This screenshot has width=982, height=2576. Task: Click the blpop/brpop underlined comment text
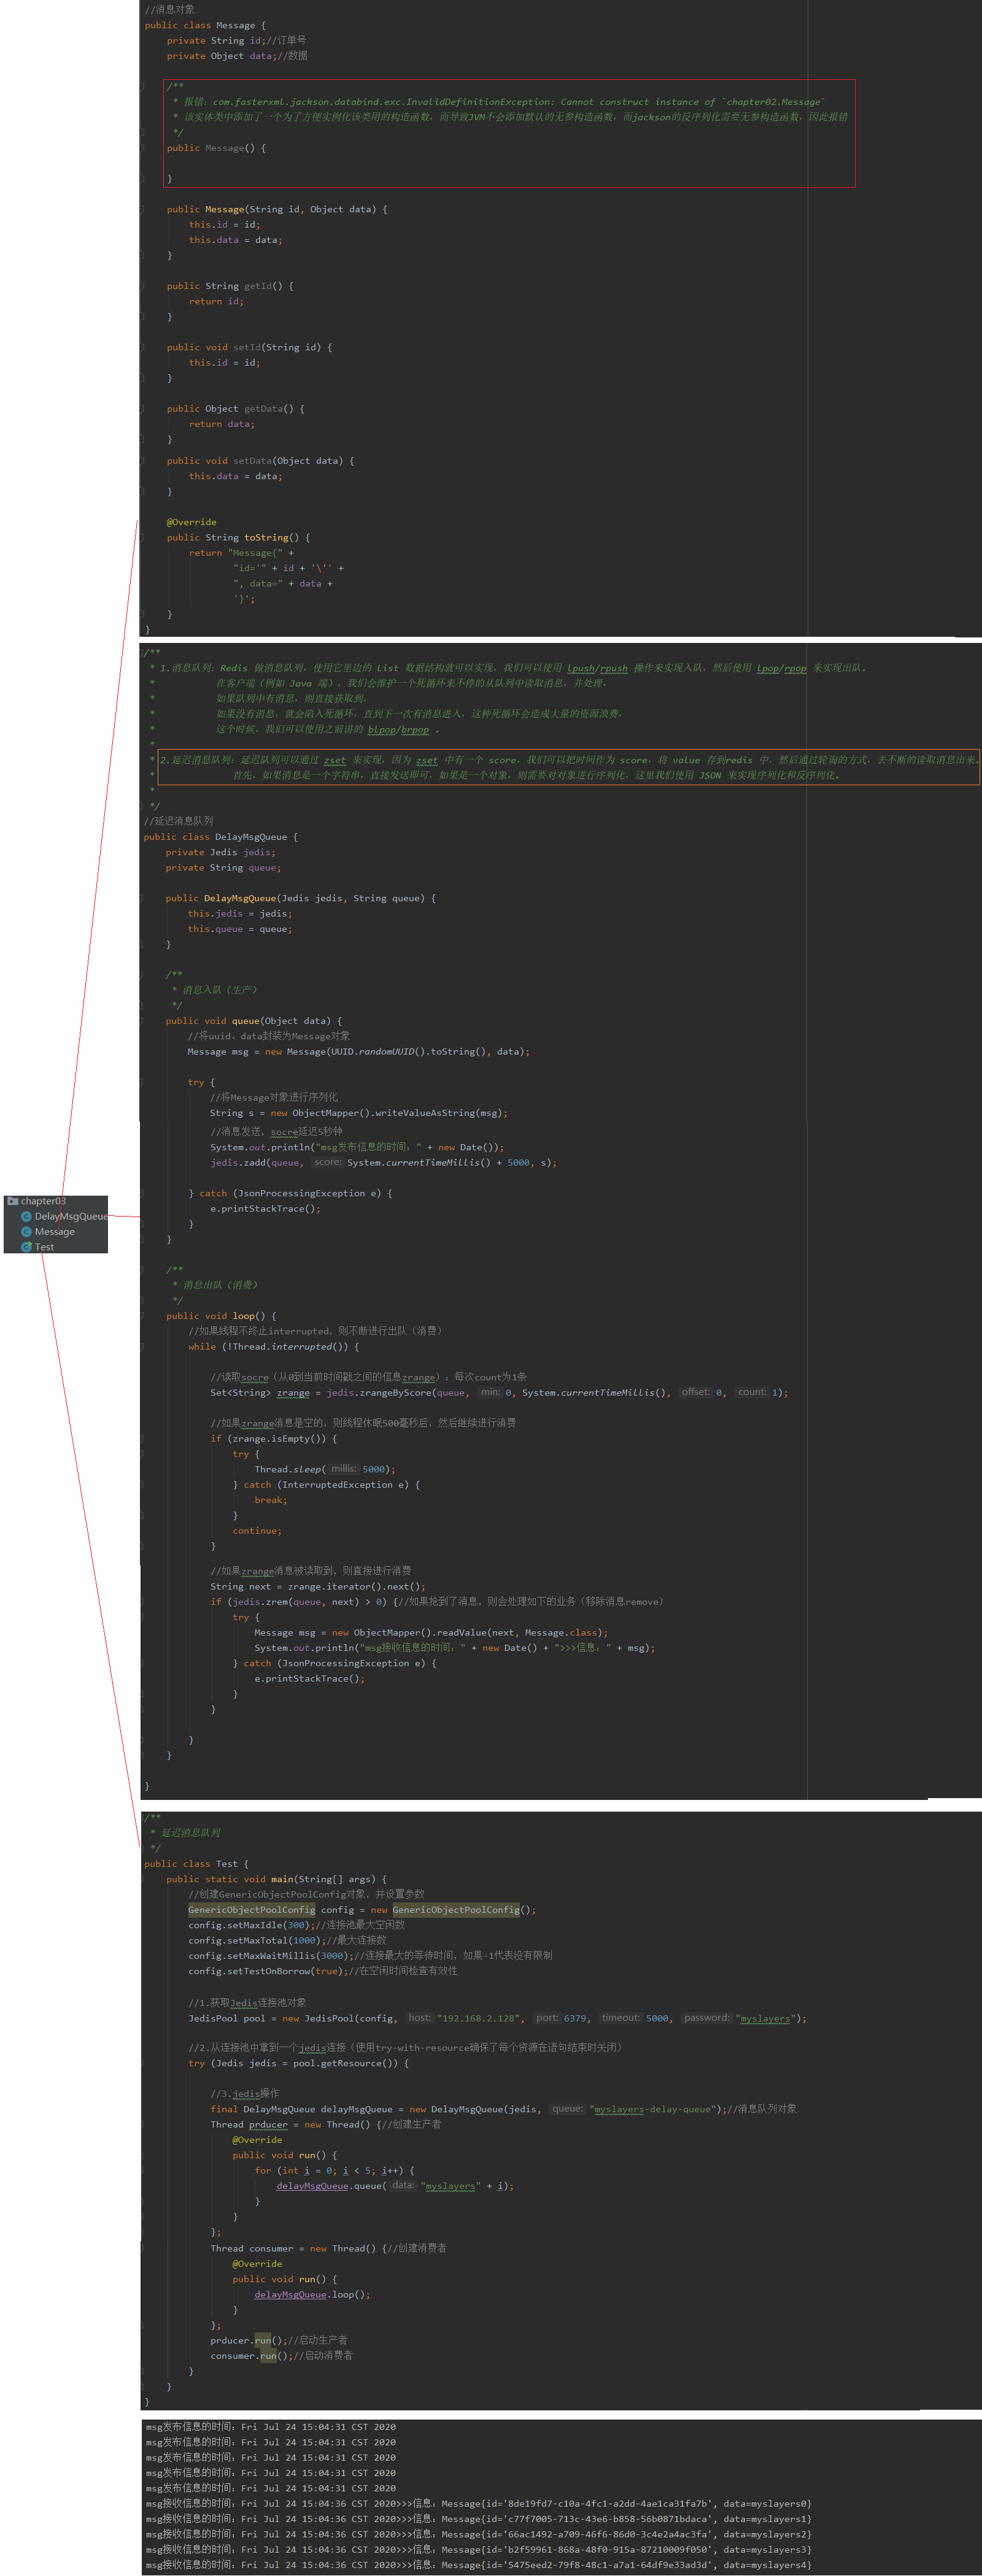tap(398, 730)
